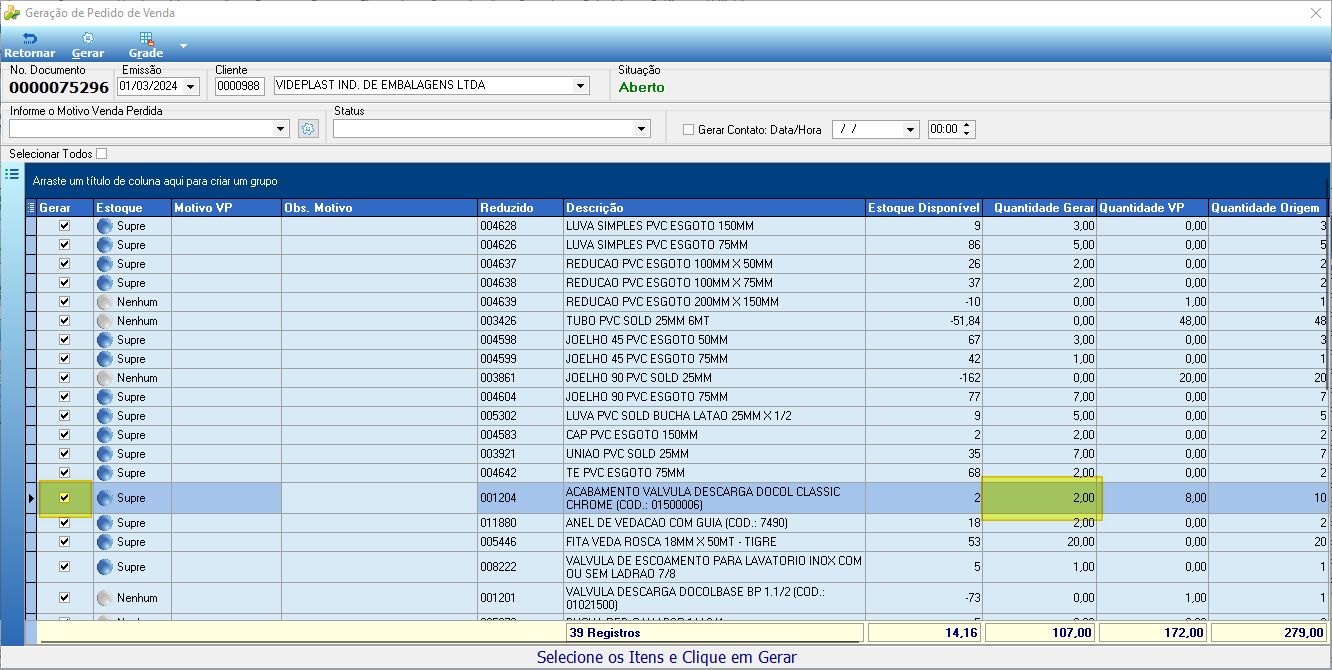This screenshot has width=1332, height=670.
Task: Click the grid selector icon in the header corner
Action: [x=31, y=208]
